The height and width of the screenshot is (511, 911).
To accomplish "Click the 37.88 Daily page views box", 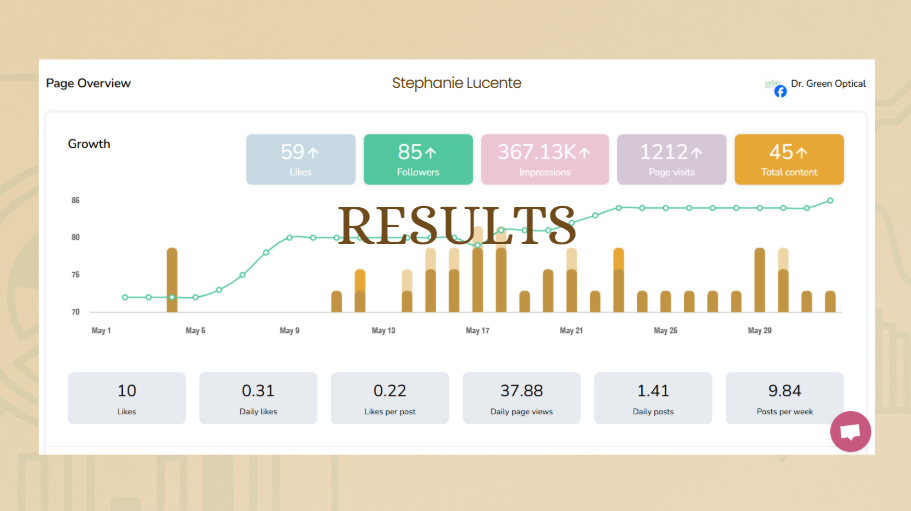I will (521, 398).
